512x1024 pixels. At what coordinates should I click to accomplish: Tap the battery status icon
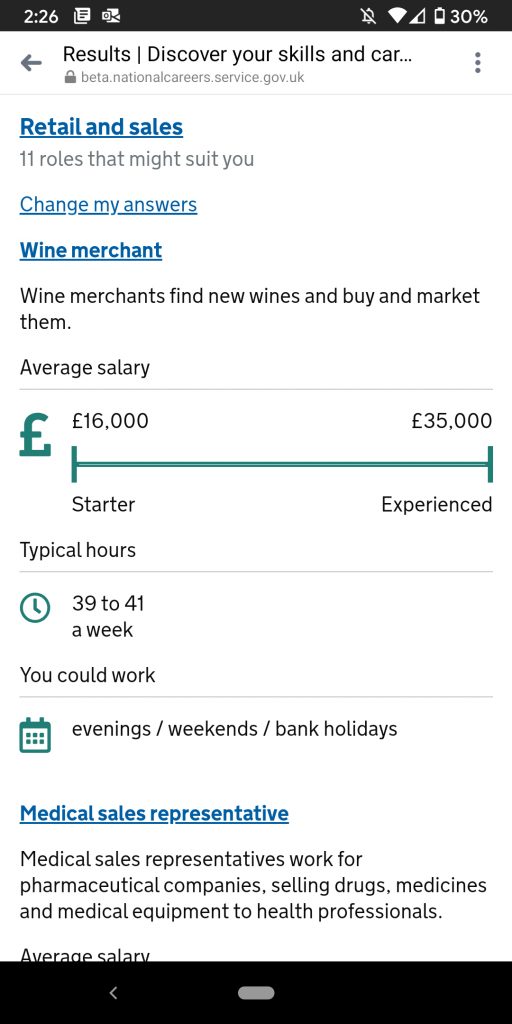(440, 16)
